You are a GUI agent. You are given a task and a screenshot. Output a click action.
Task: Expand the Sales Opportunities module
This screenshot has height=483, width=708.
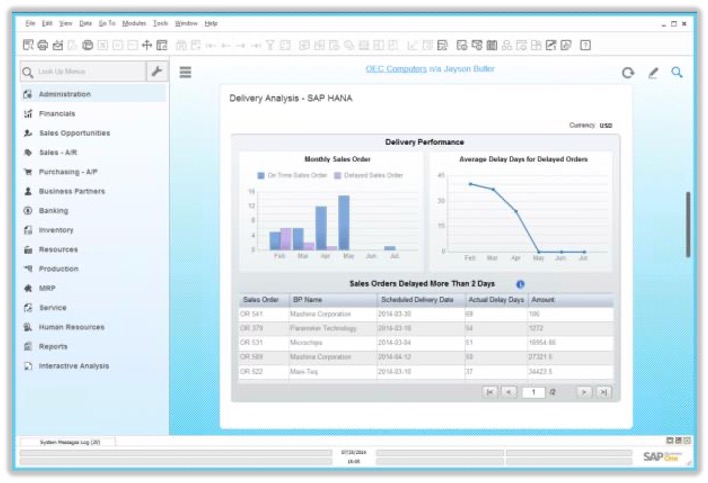tap(75, 133)
